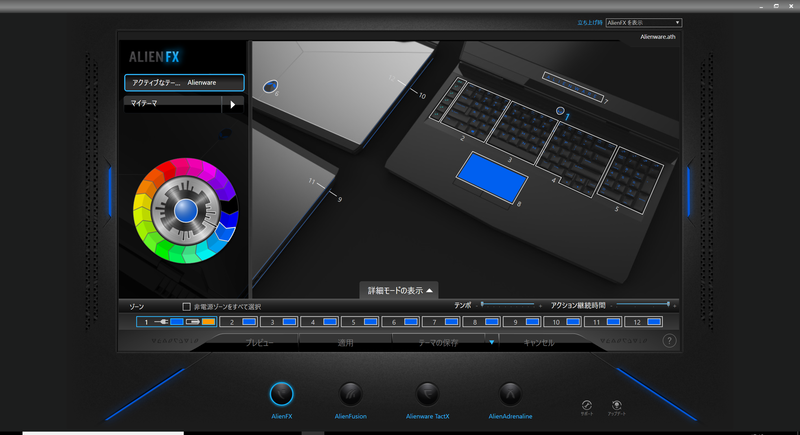Open the サポート support icon
Screen dimensions: 800x435
coord(587,405)
